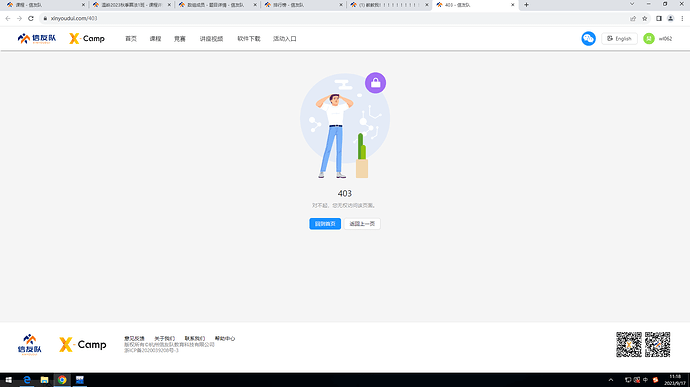690x387 pixels.
Task: Open the 课程 menu item
Action: pos(155,39)
